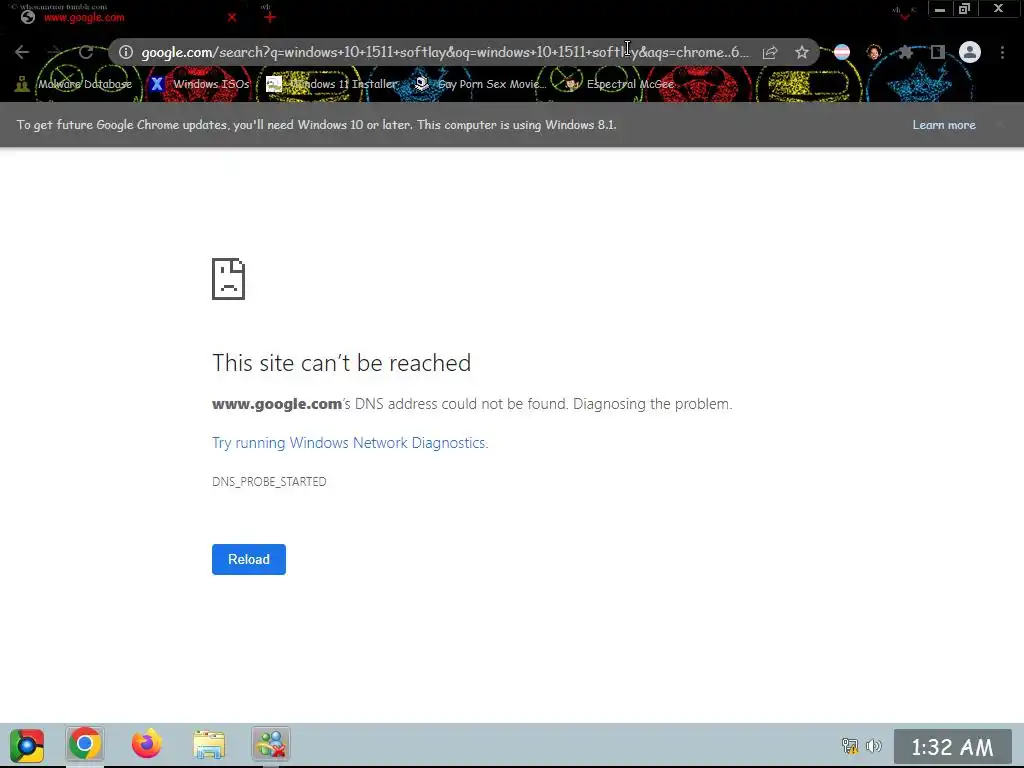
Task: Click the sad page error icon
Action: (229, 279)
